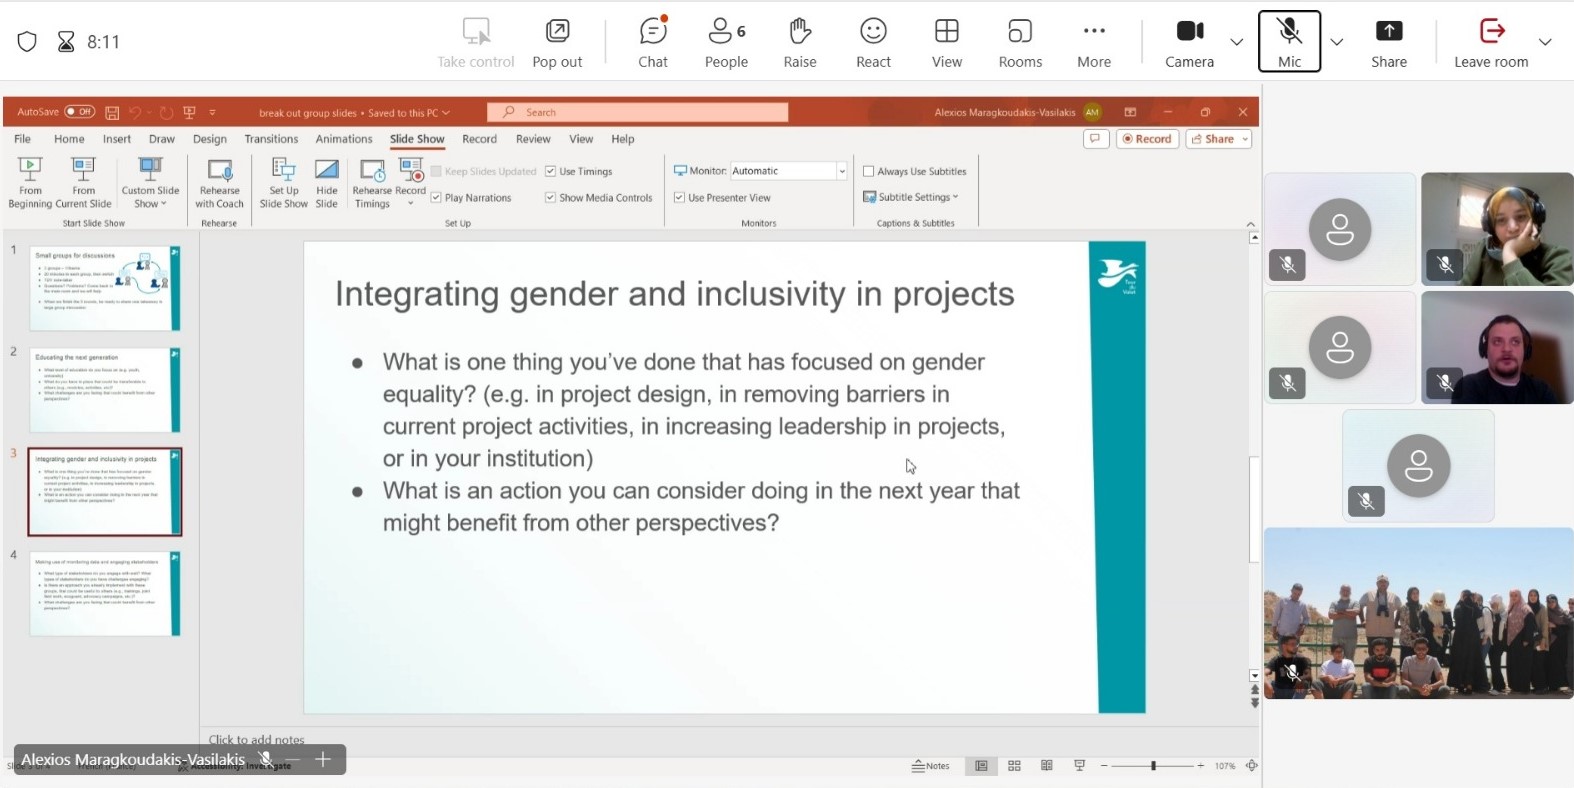Open the Chat panel
This screenshot has width=1574, height=788.
(653, 42)
